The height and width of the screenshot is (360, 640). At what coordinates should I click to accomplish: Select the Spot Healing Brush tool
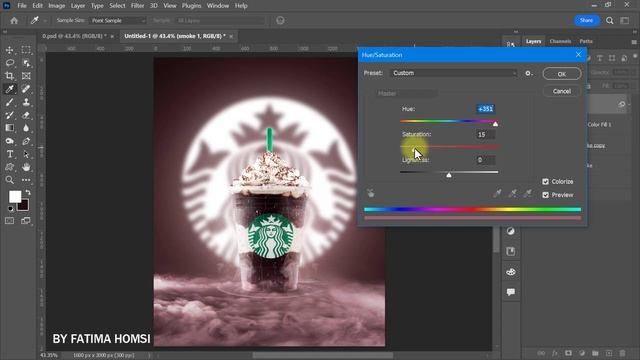click(x=26, y=89)
